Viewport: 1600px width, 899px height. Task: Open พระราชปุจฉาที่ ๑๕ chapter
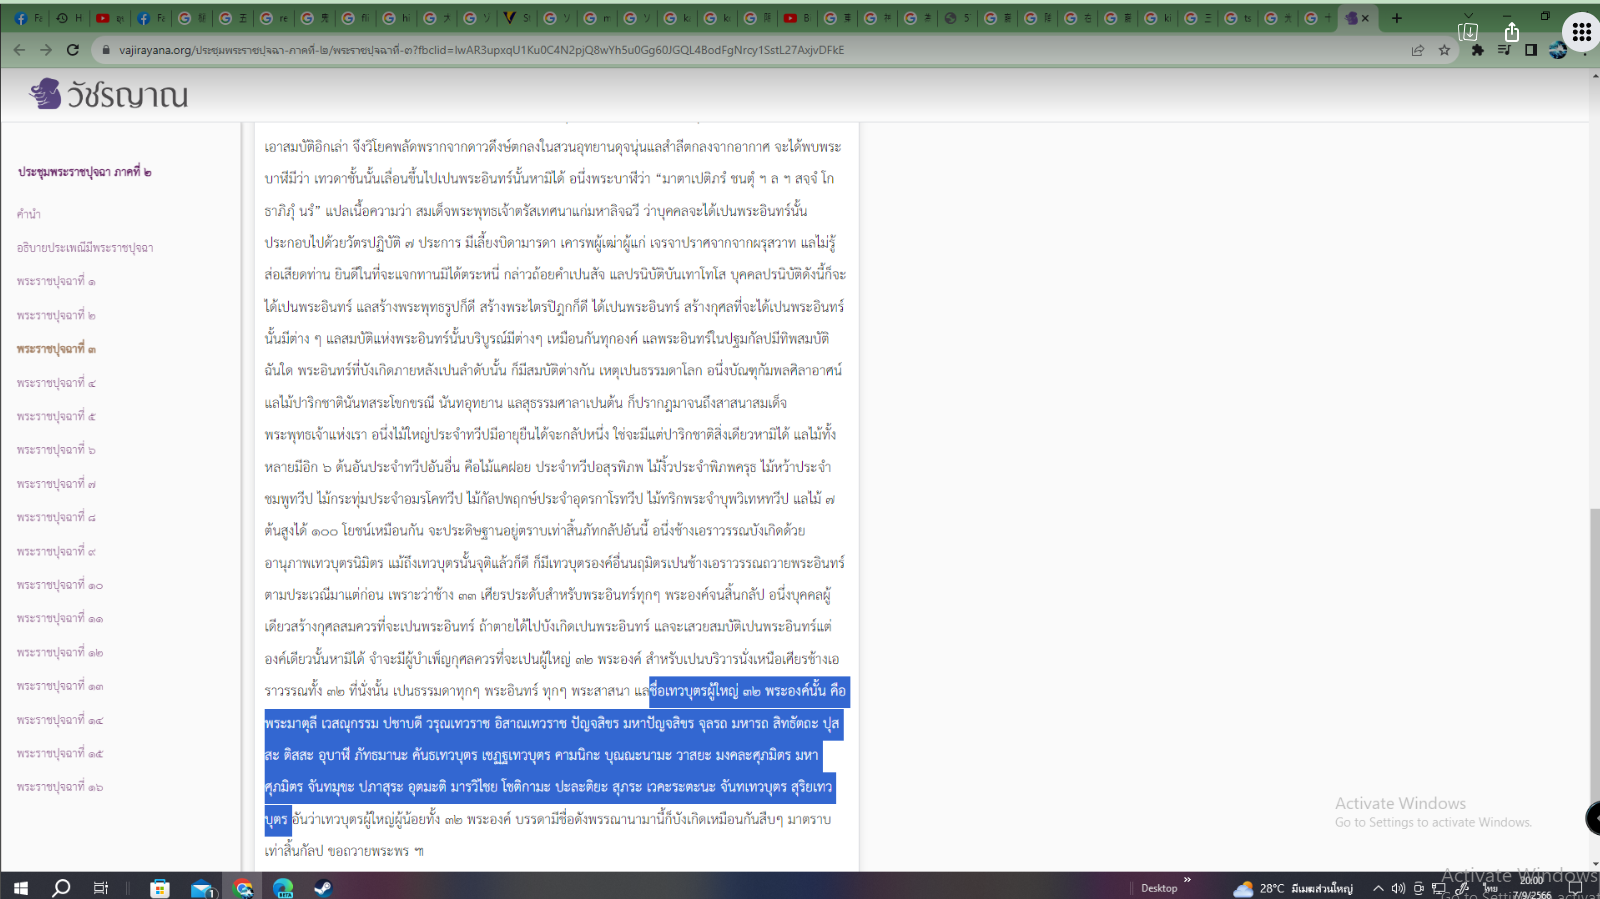click(60, 753)
